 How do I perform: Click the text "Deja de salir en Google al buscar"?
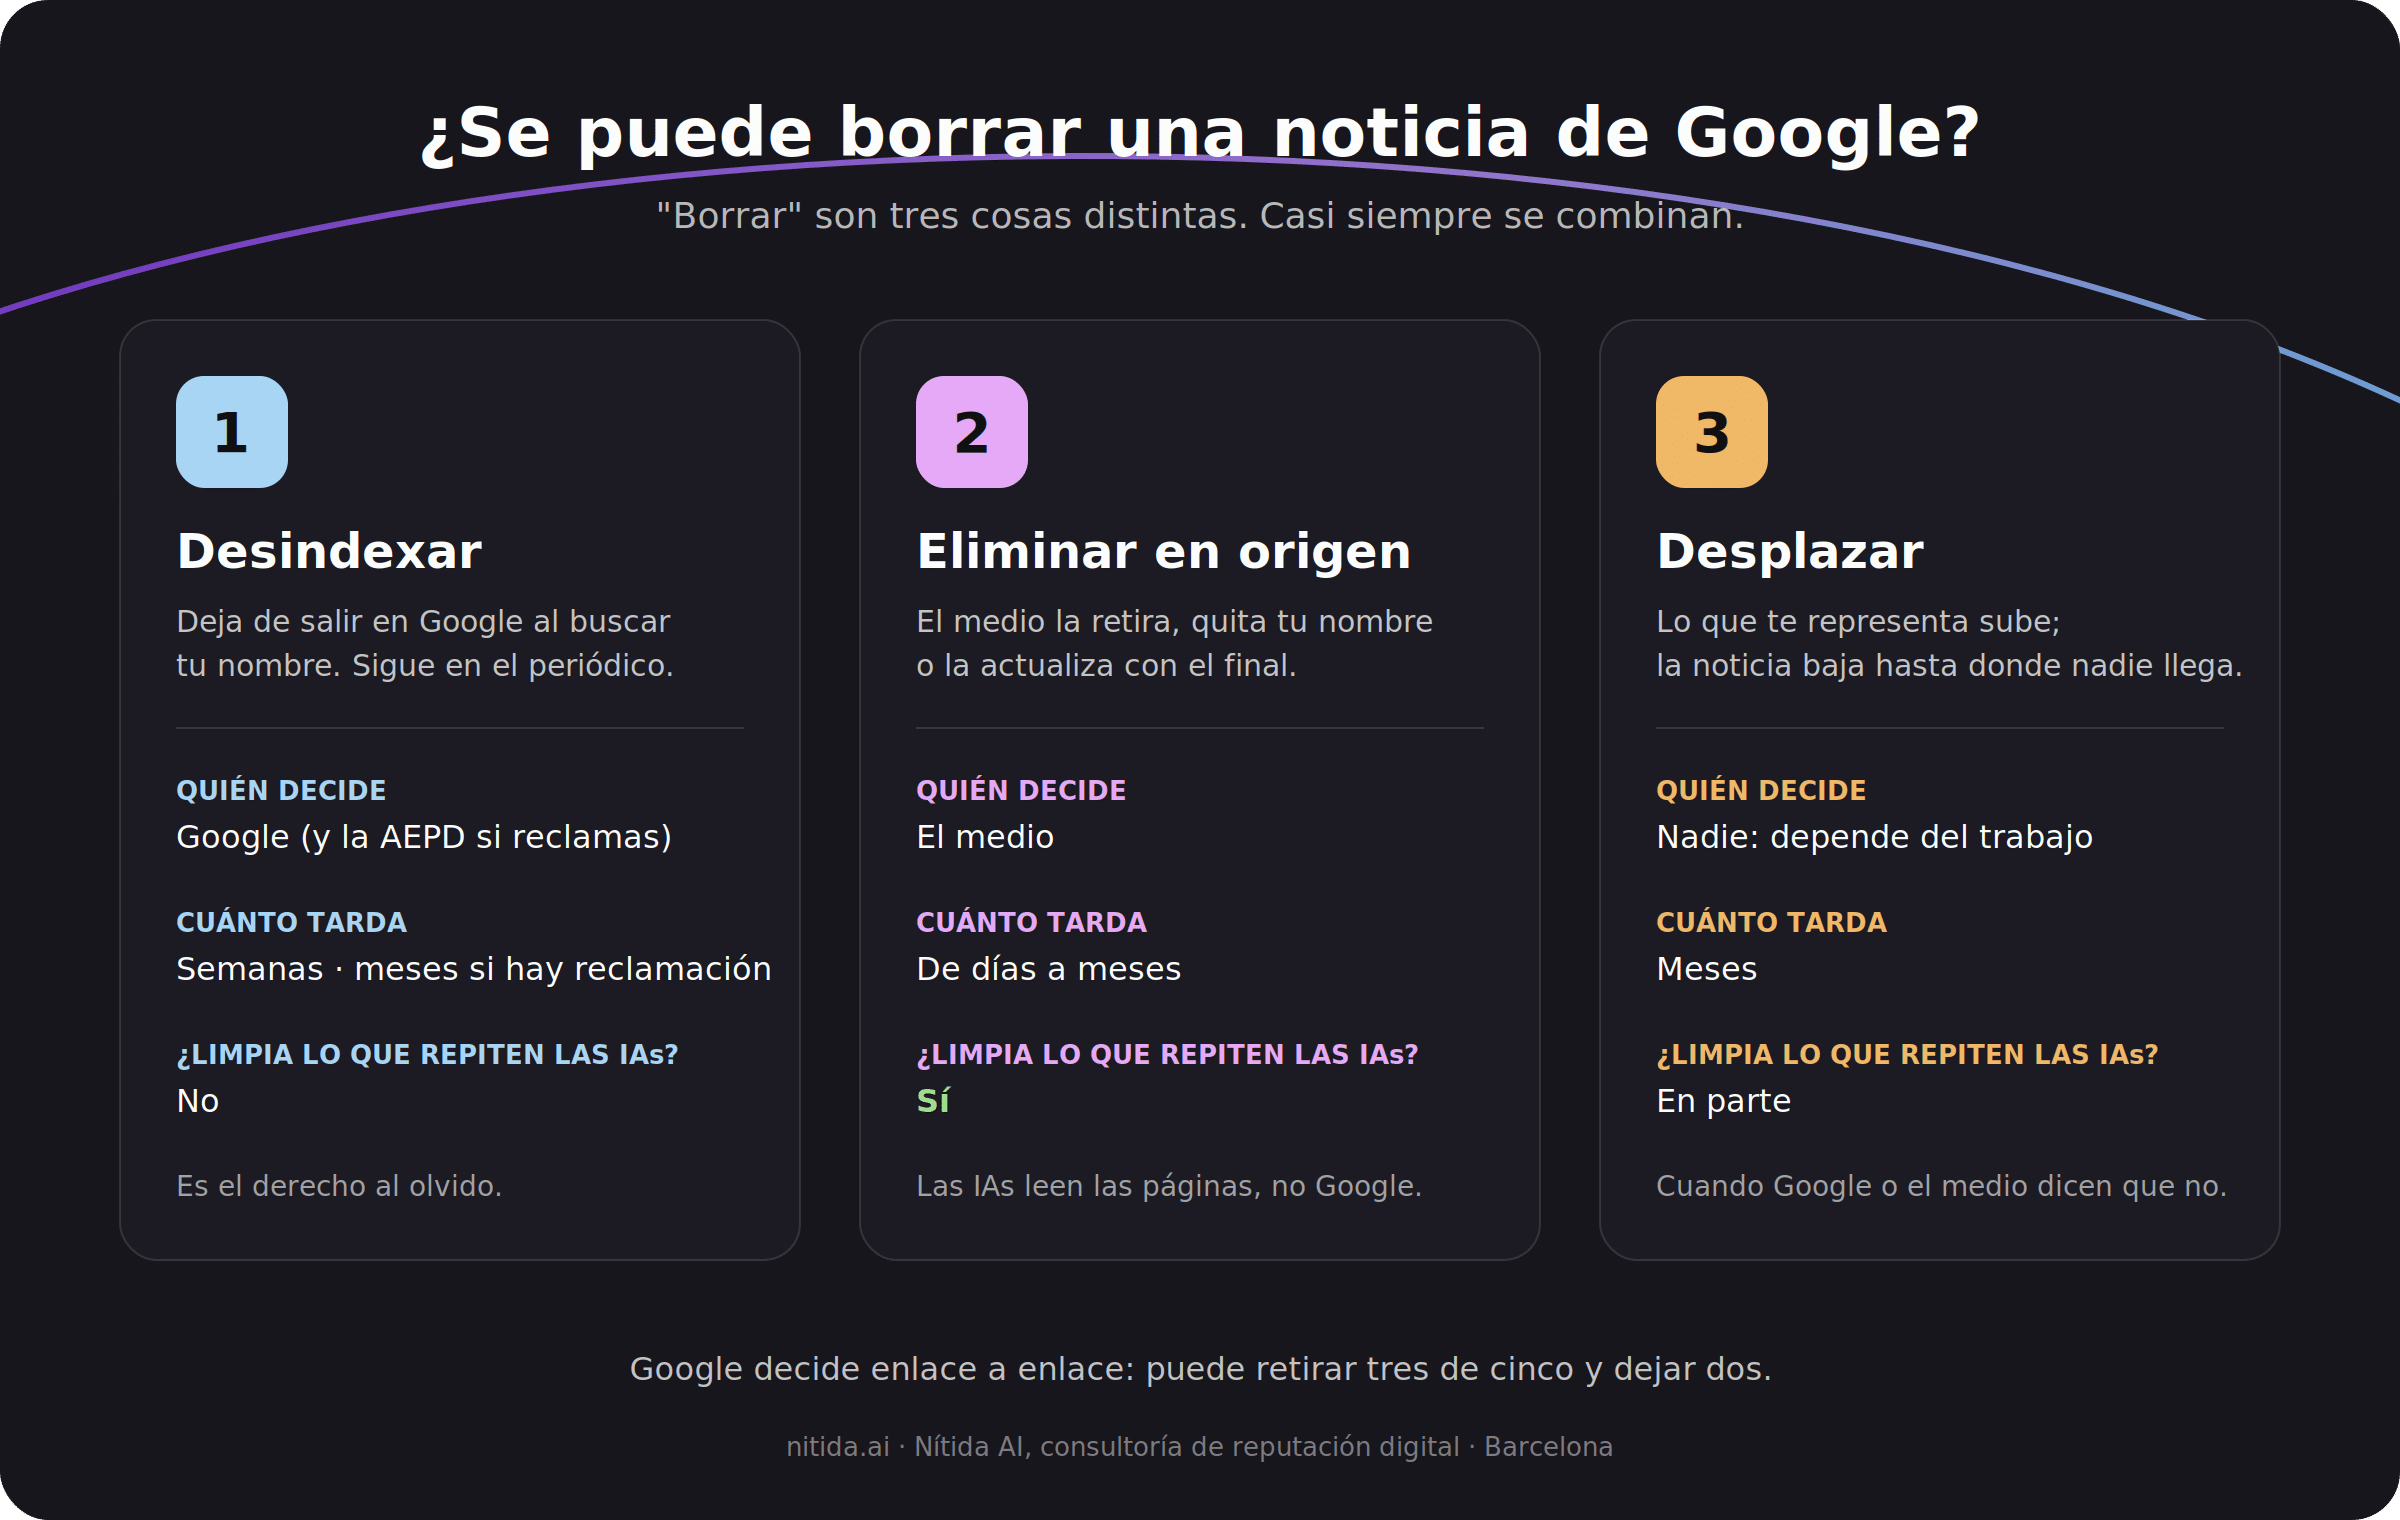coord(423,621)
